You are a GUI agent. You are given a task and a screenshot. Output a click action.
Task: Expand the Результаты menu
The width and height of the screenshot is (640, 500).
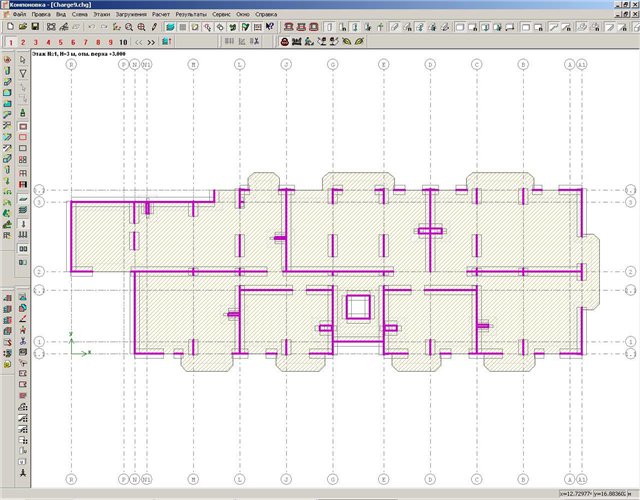[191, 16]
